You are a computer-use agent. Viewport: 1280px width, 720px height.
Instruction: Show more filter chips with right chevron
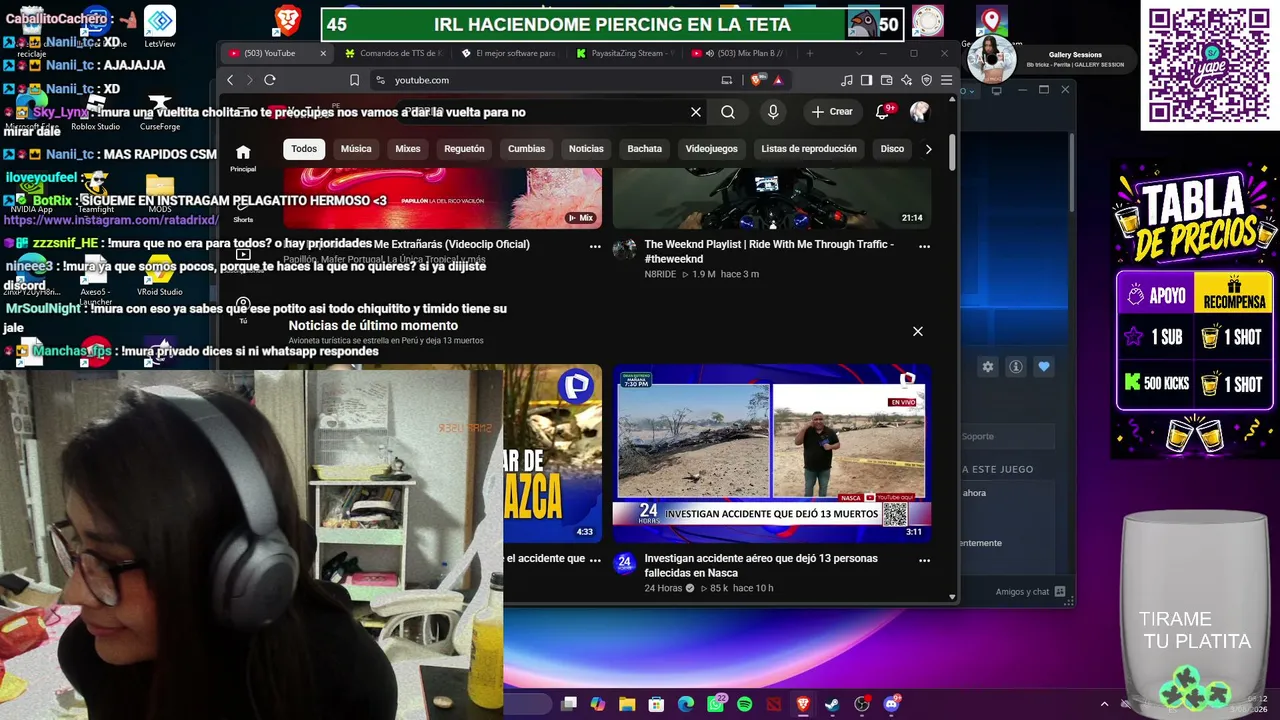click(928, 149)
